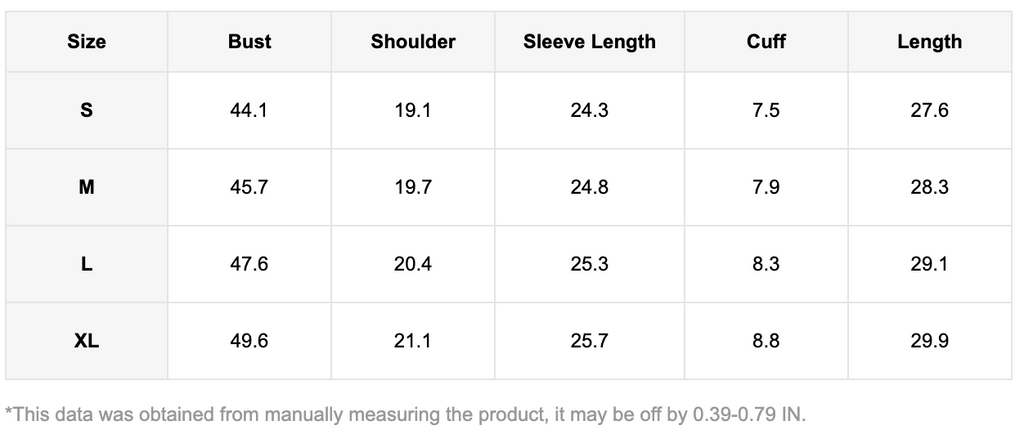1024x430 pixels.
Task: Select the Cuff column header
Action: pyautogui.click(x=766, y=42)
